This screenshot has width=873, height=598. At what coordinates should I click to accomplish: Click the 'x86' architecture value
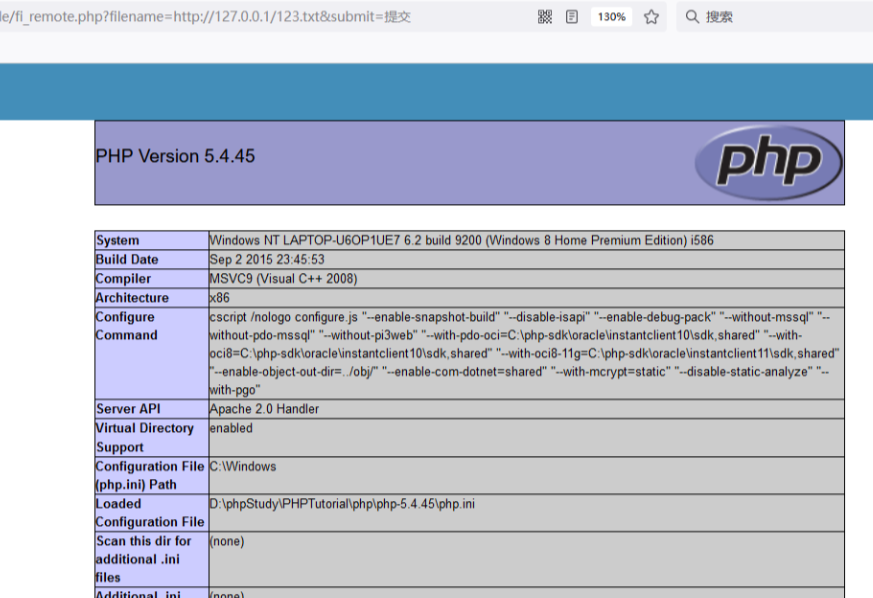(219, 298)
